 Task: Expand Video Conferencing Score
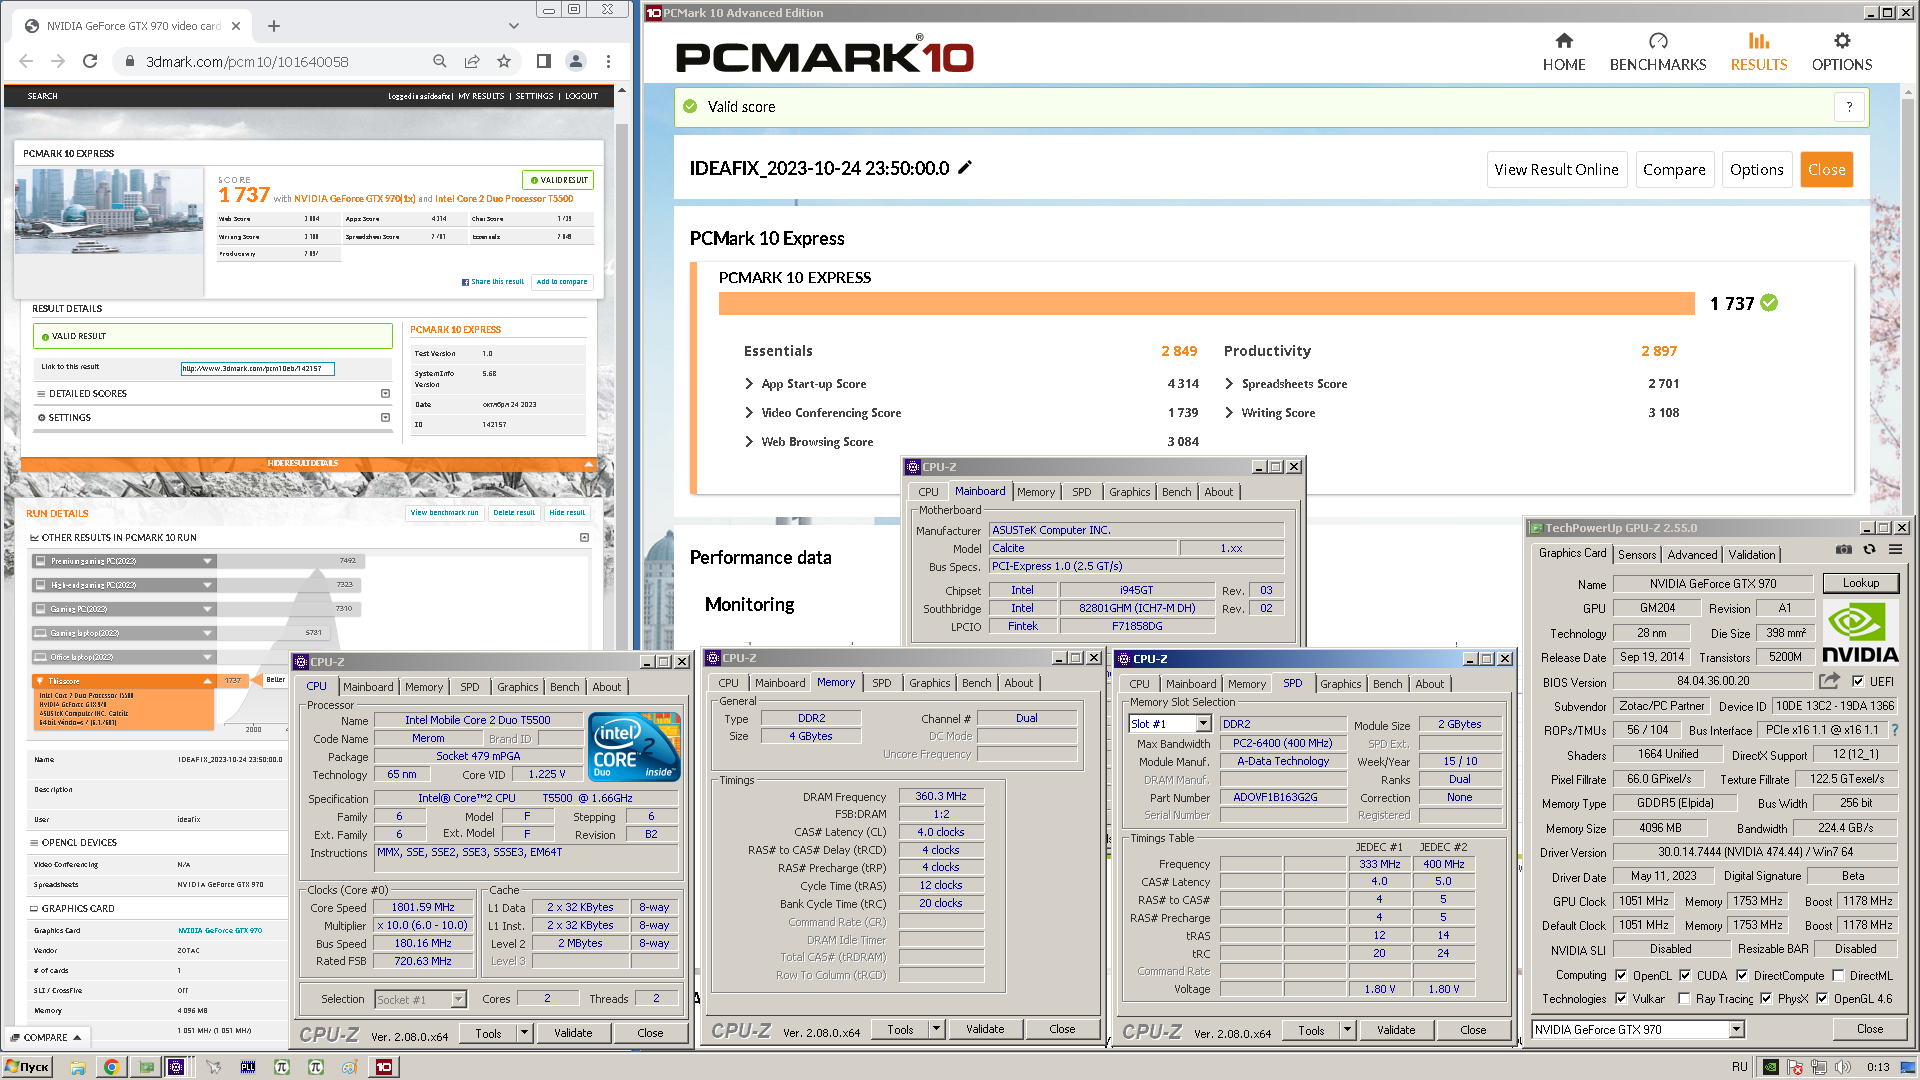749,413
